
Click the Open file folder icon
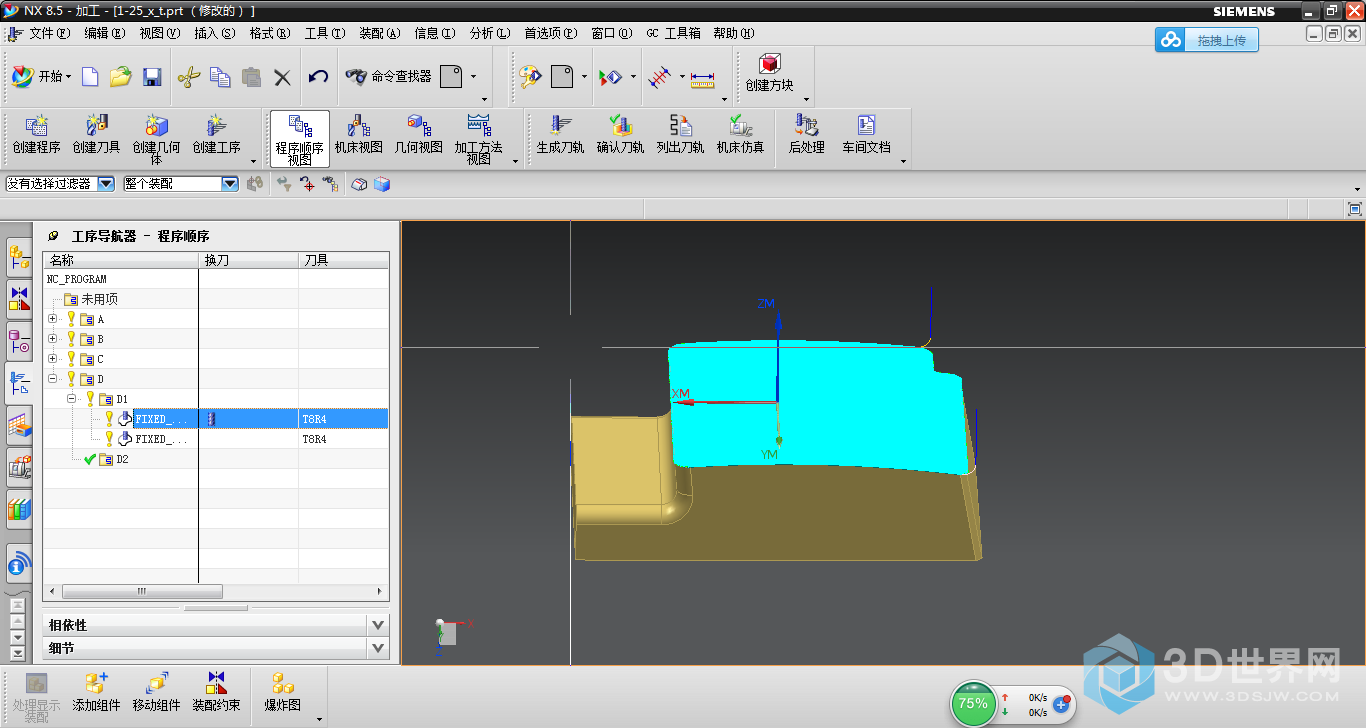pos(121,77)
